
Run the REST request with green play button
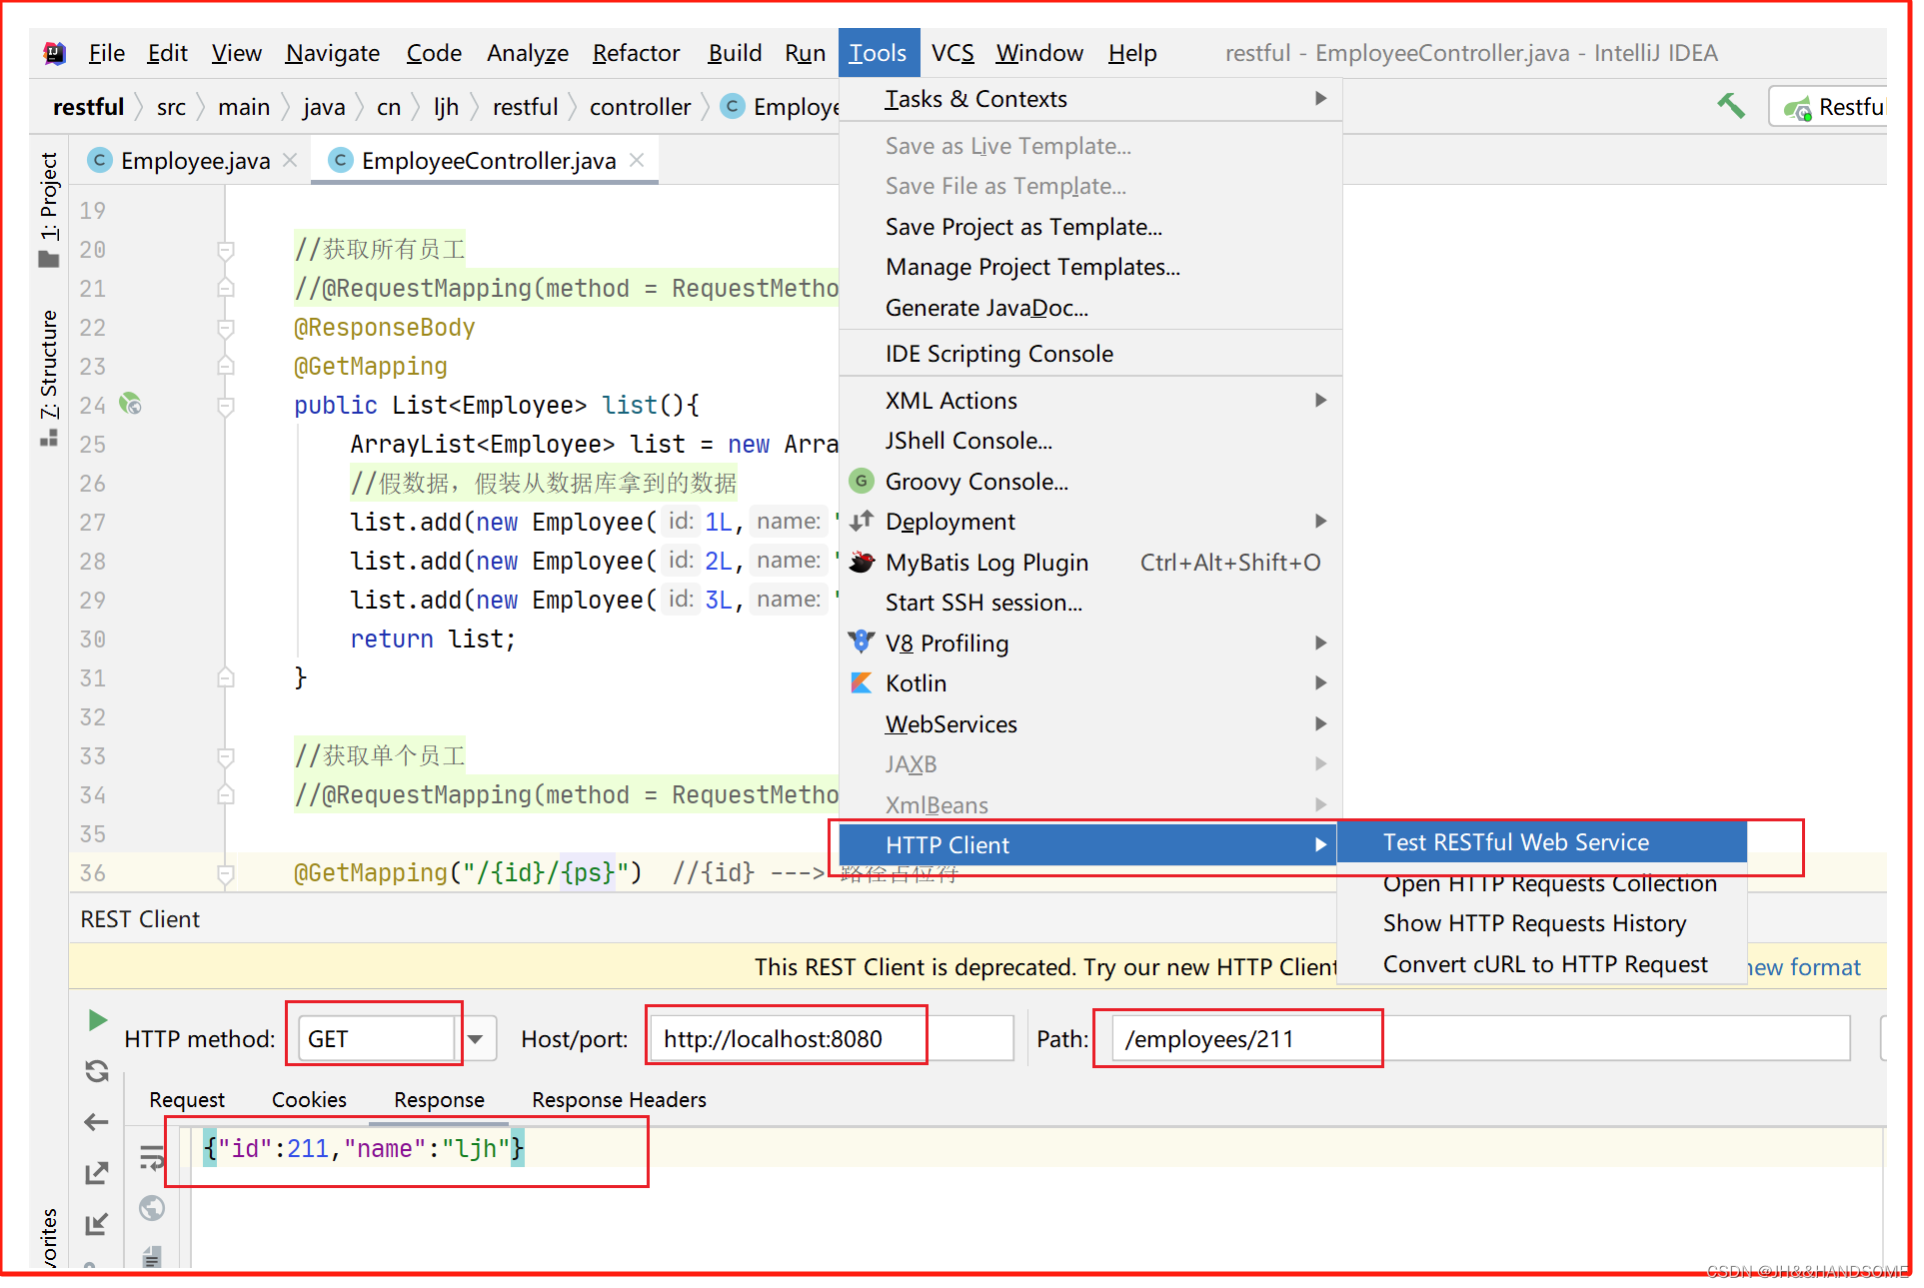tap(97, 1020)
